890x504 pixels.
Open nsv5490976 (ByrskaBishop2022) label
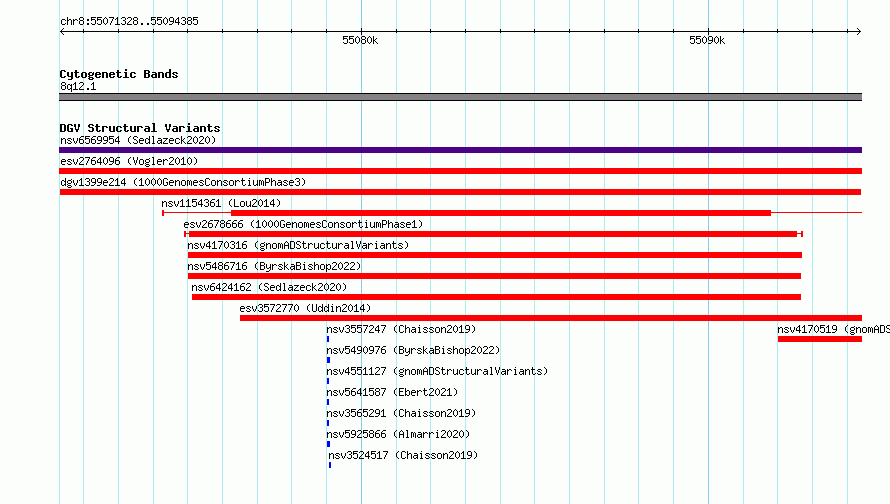(413, 350)
